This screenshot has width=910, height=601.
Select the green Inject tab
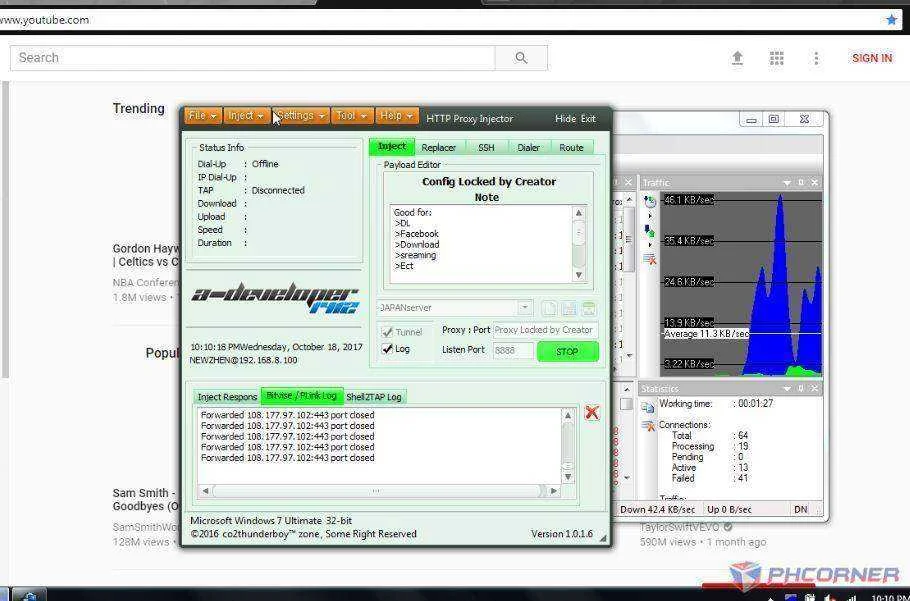pos(392,147)
